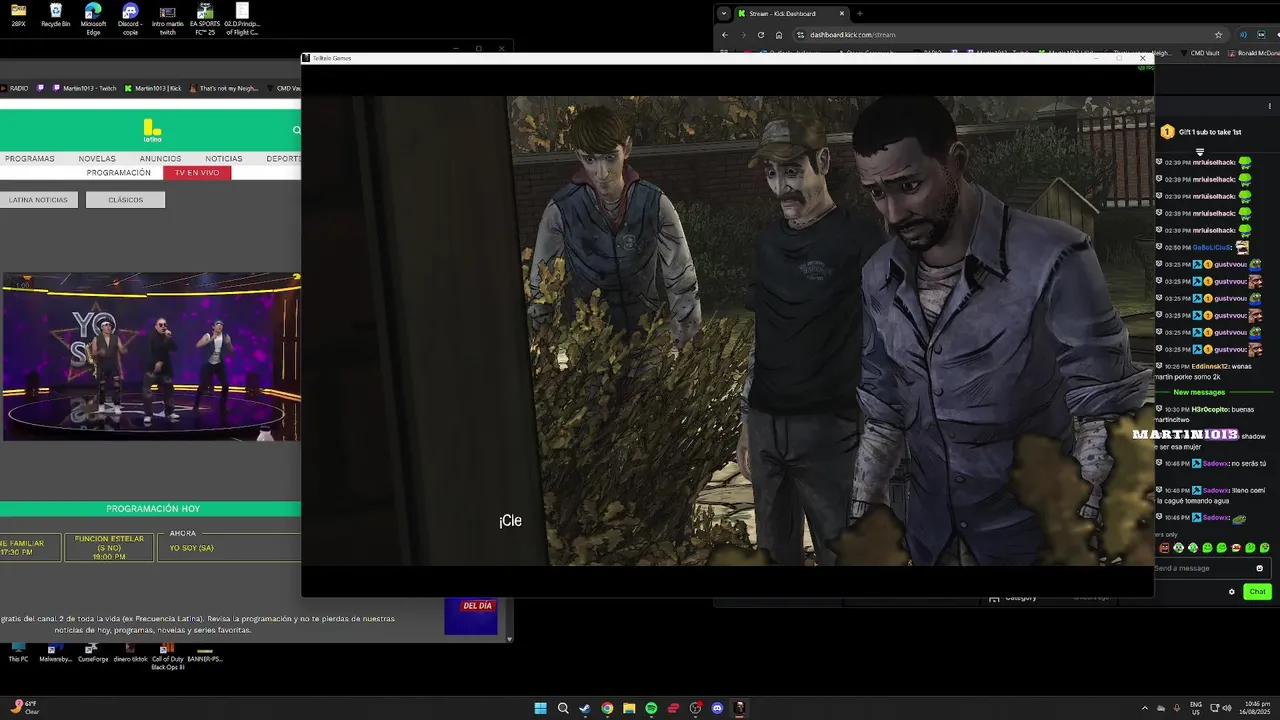Open the Recycle Bin desktop icon
The width and height of the screenshot is (1280, 720).
click(x=56, y=16)
